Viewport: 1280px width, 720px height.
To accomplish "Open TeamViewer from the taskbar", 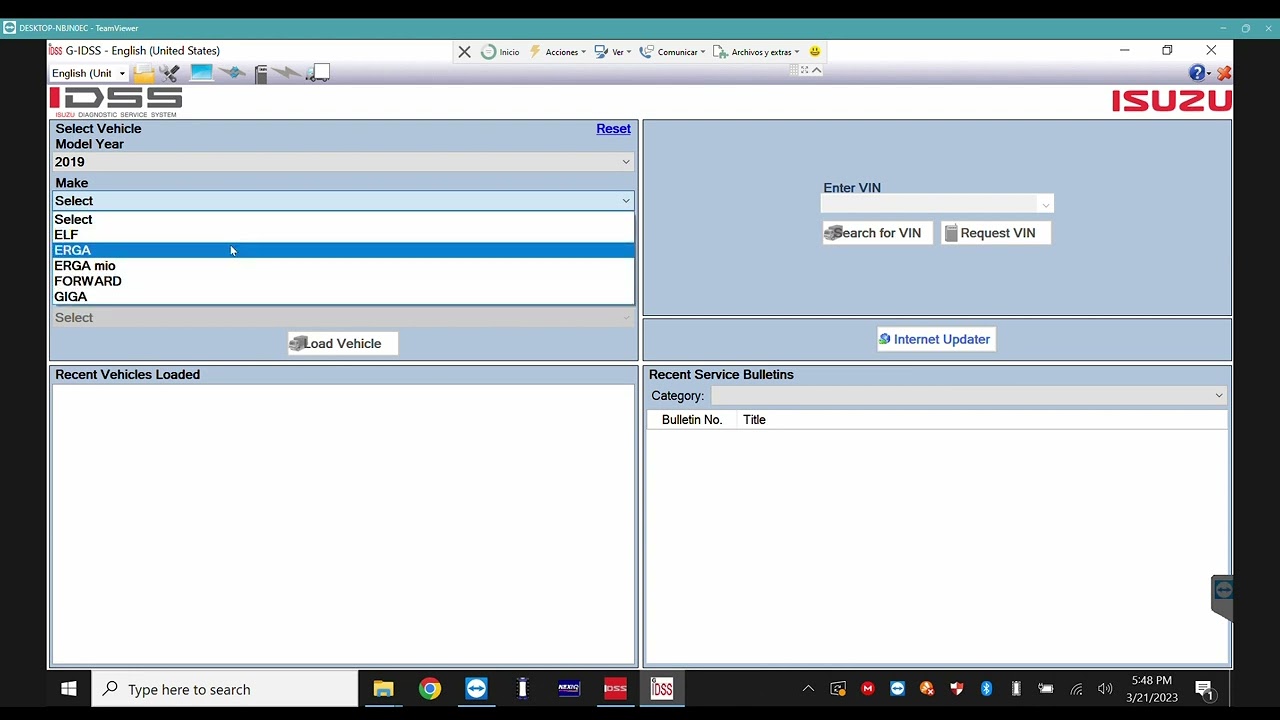I will [476, 689].
